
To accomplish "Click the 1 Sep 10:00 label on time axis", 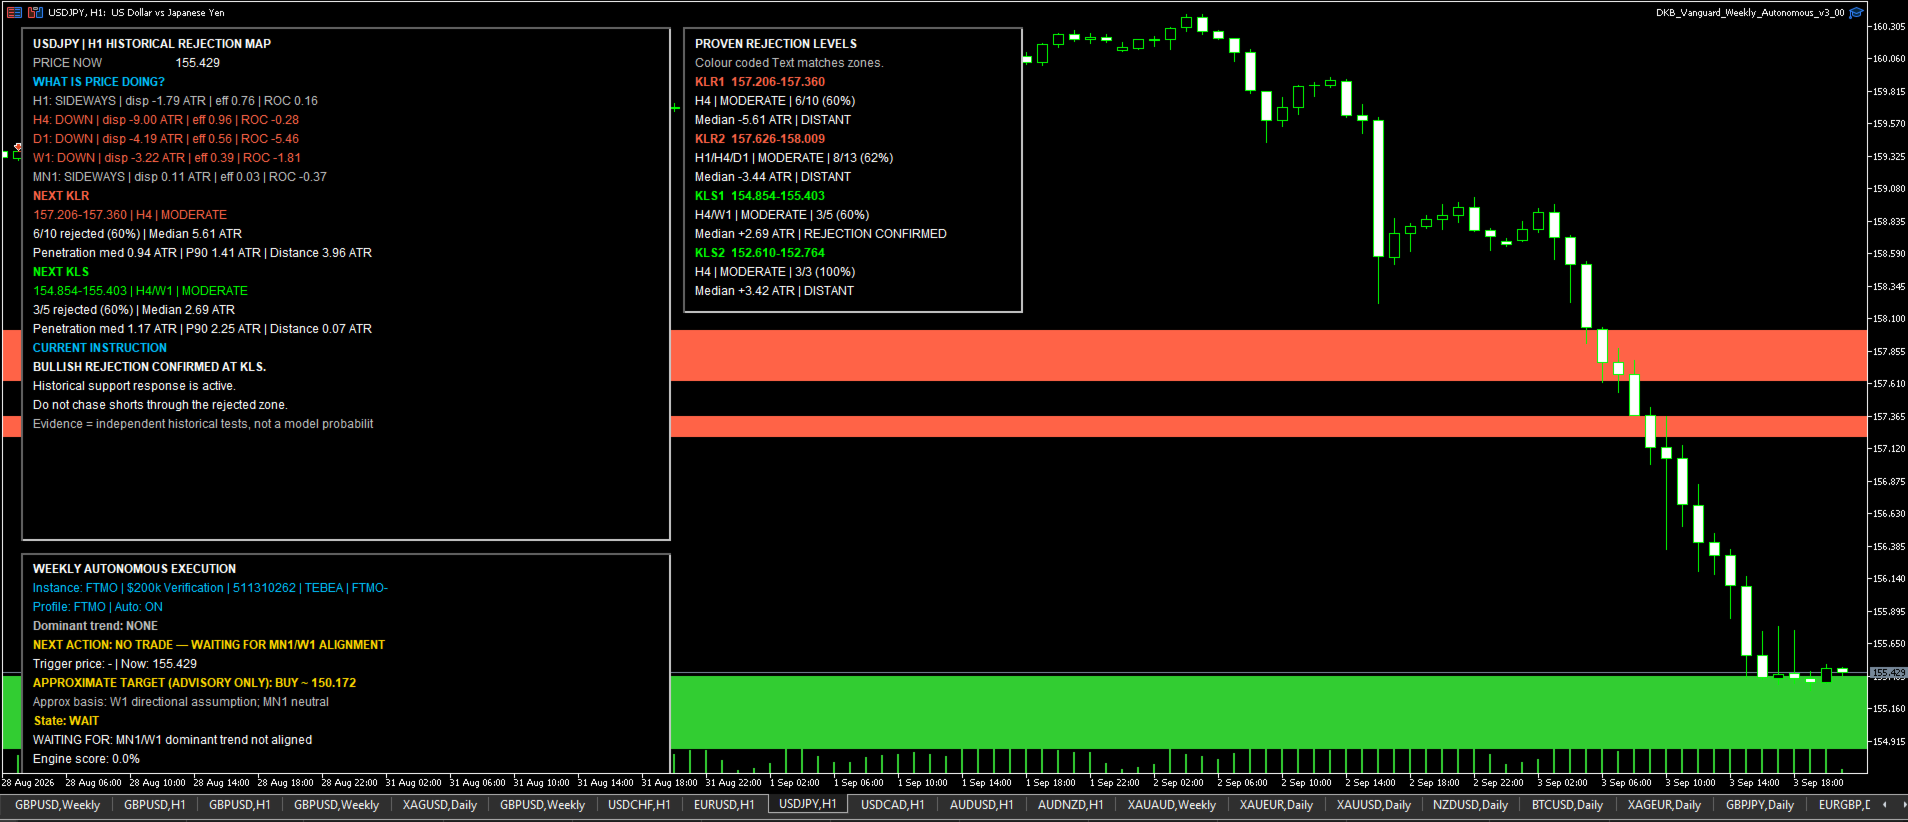I will [x=922, y=783].
